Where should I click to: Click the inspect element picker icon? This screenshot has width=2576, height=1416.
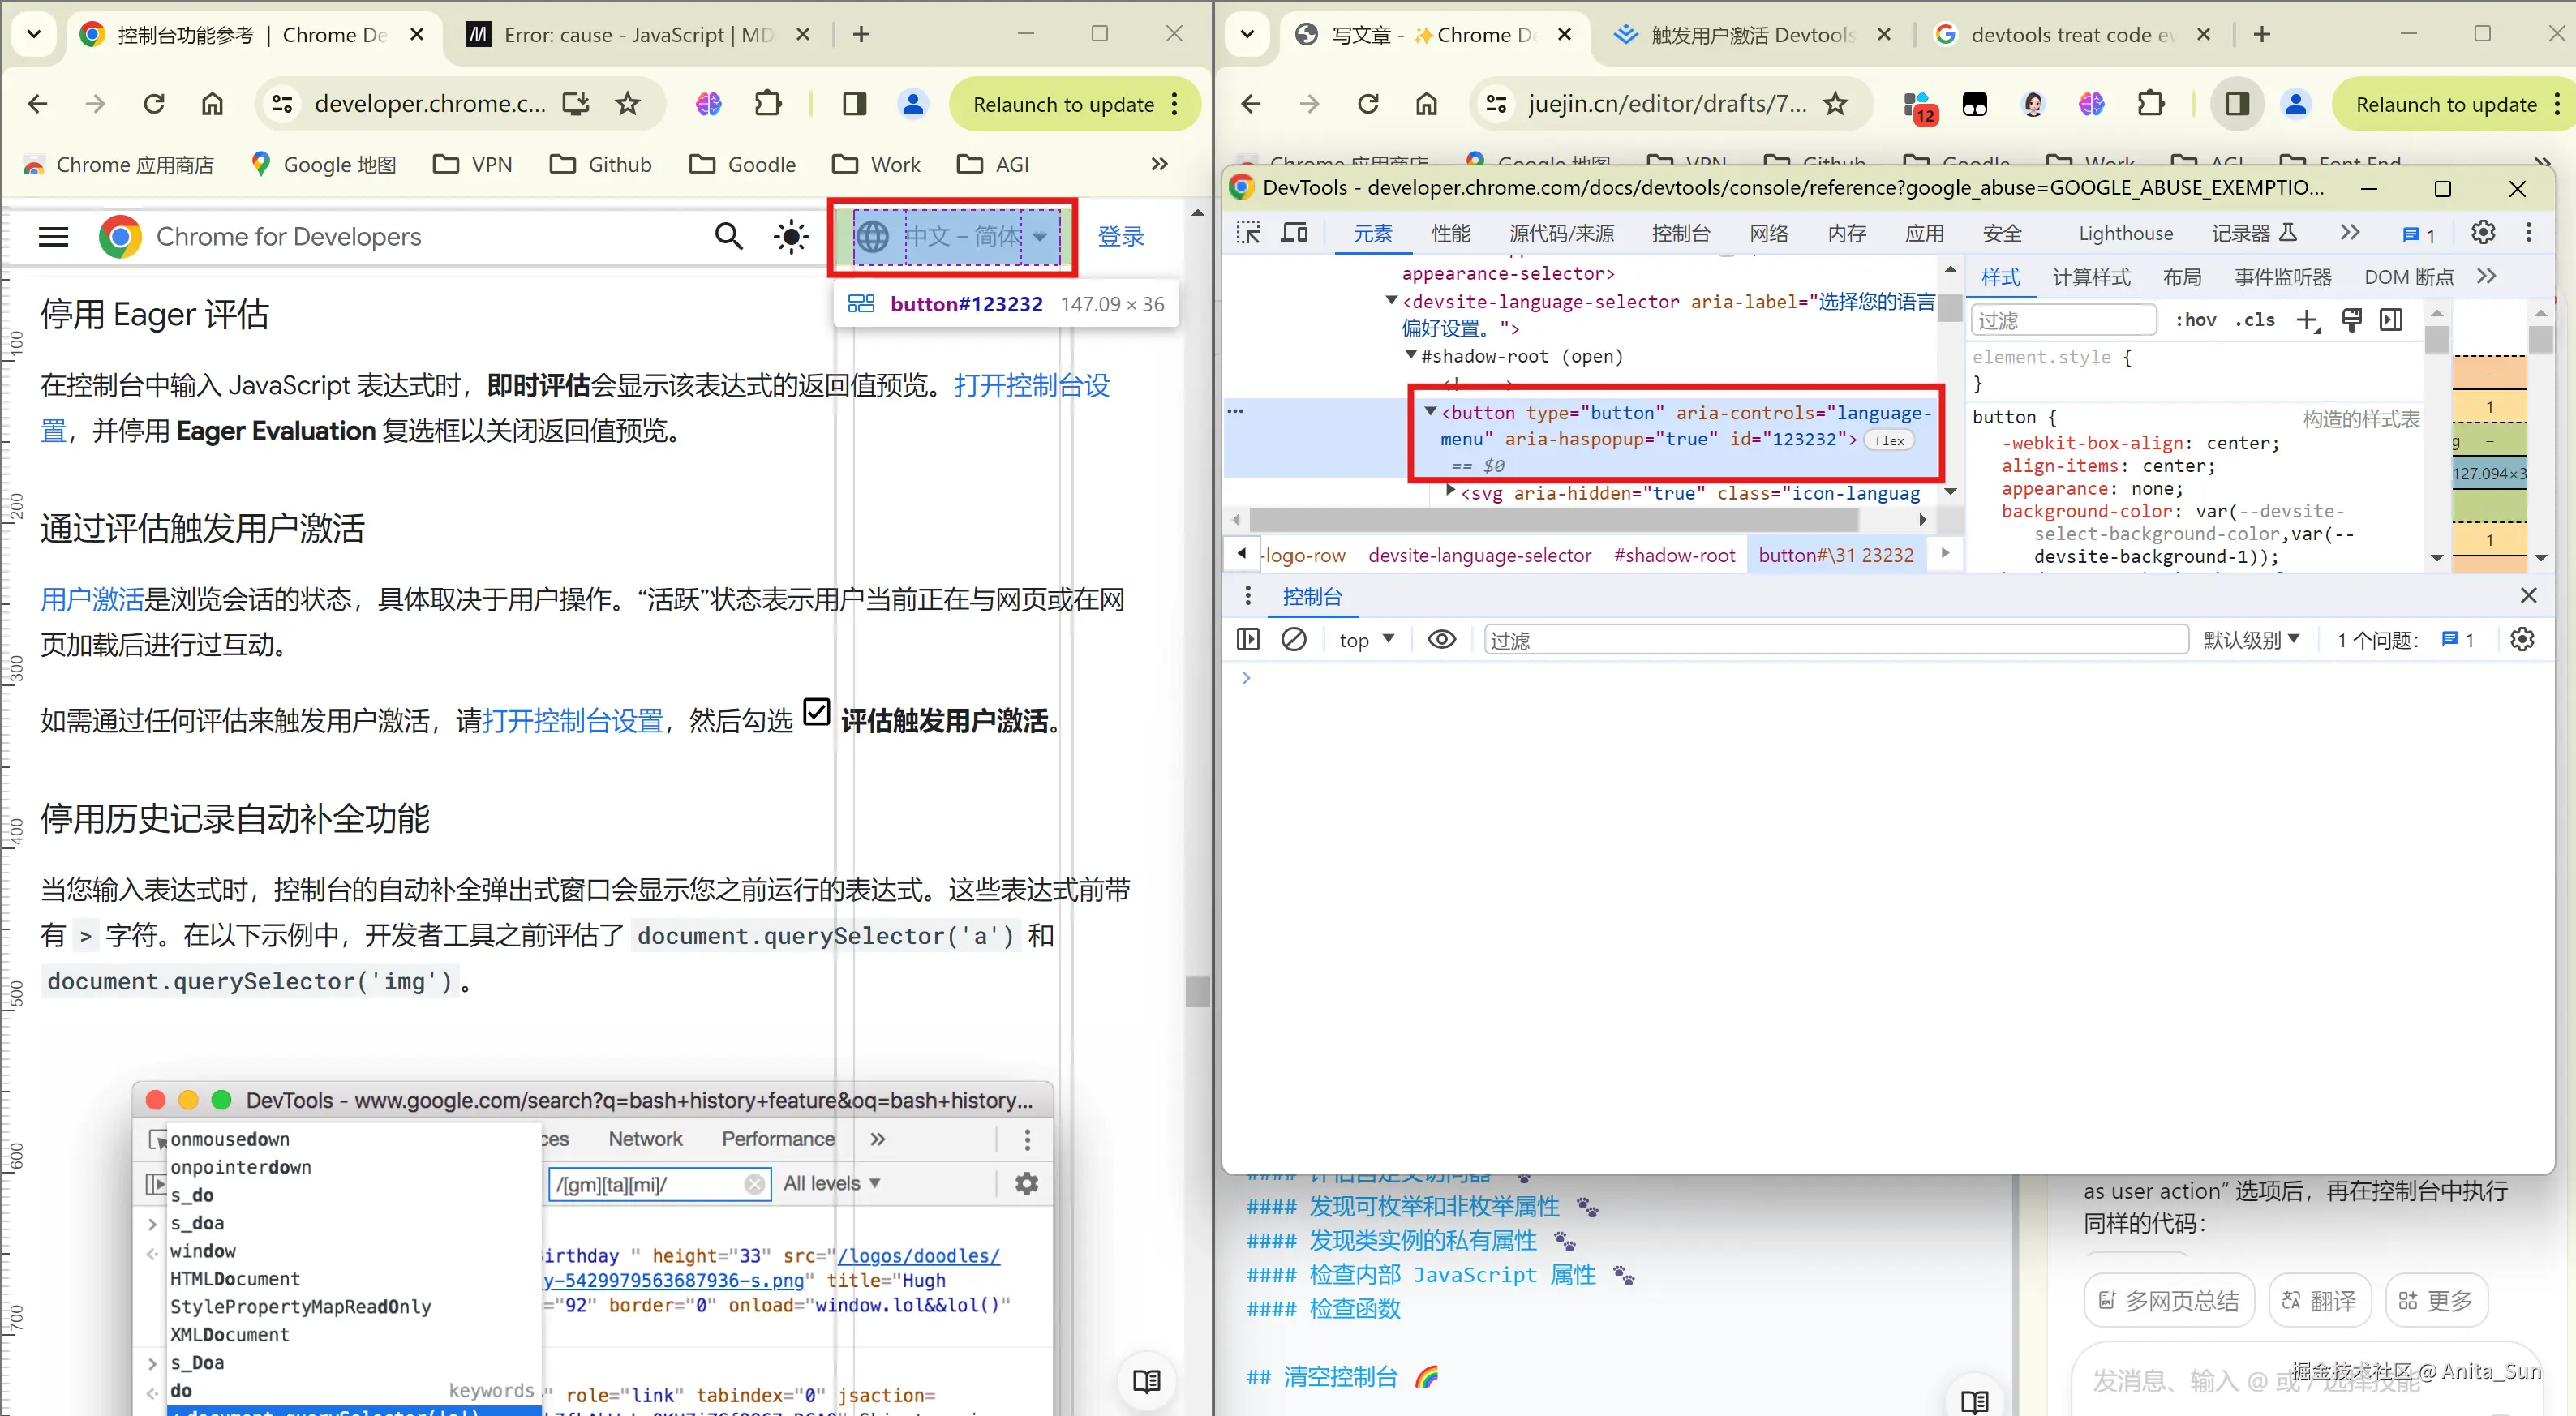click(1248, 233)
